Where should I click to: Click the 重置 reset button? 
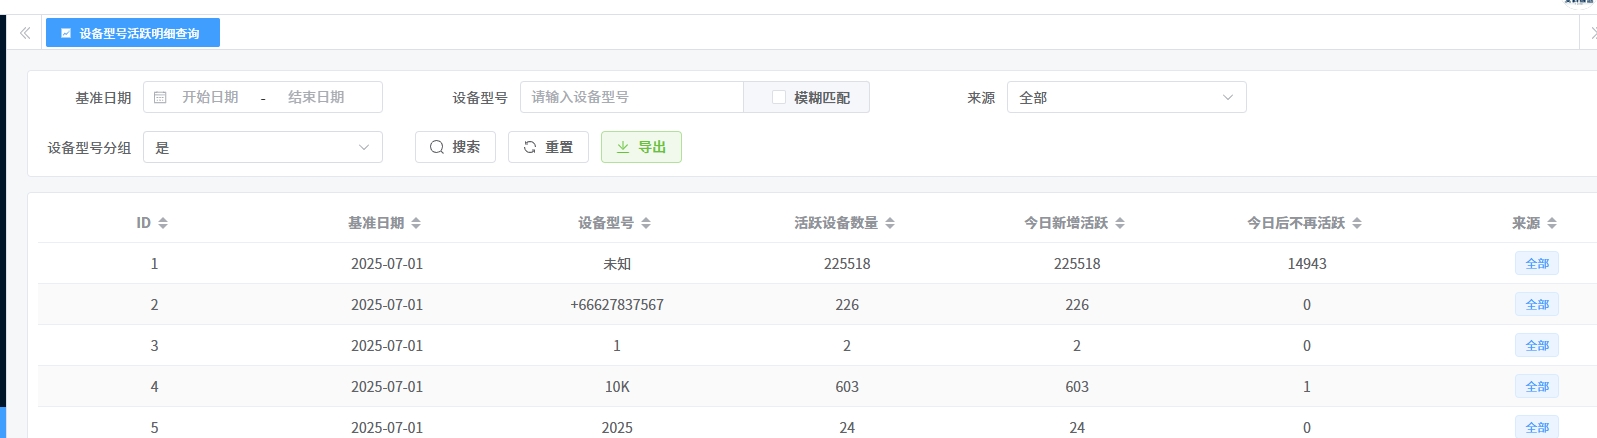[x=548, y=147]
